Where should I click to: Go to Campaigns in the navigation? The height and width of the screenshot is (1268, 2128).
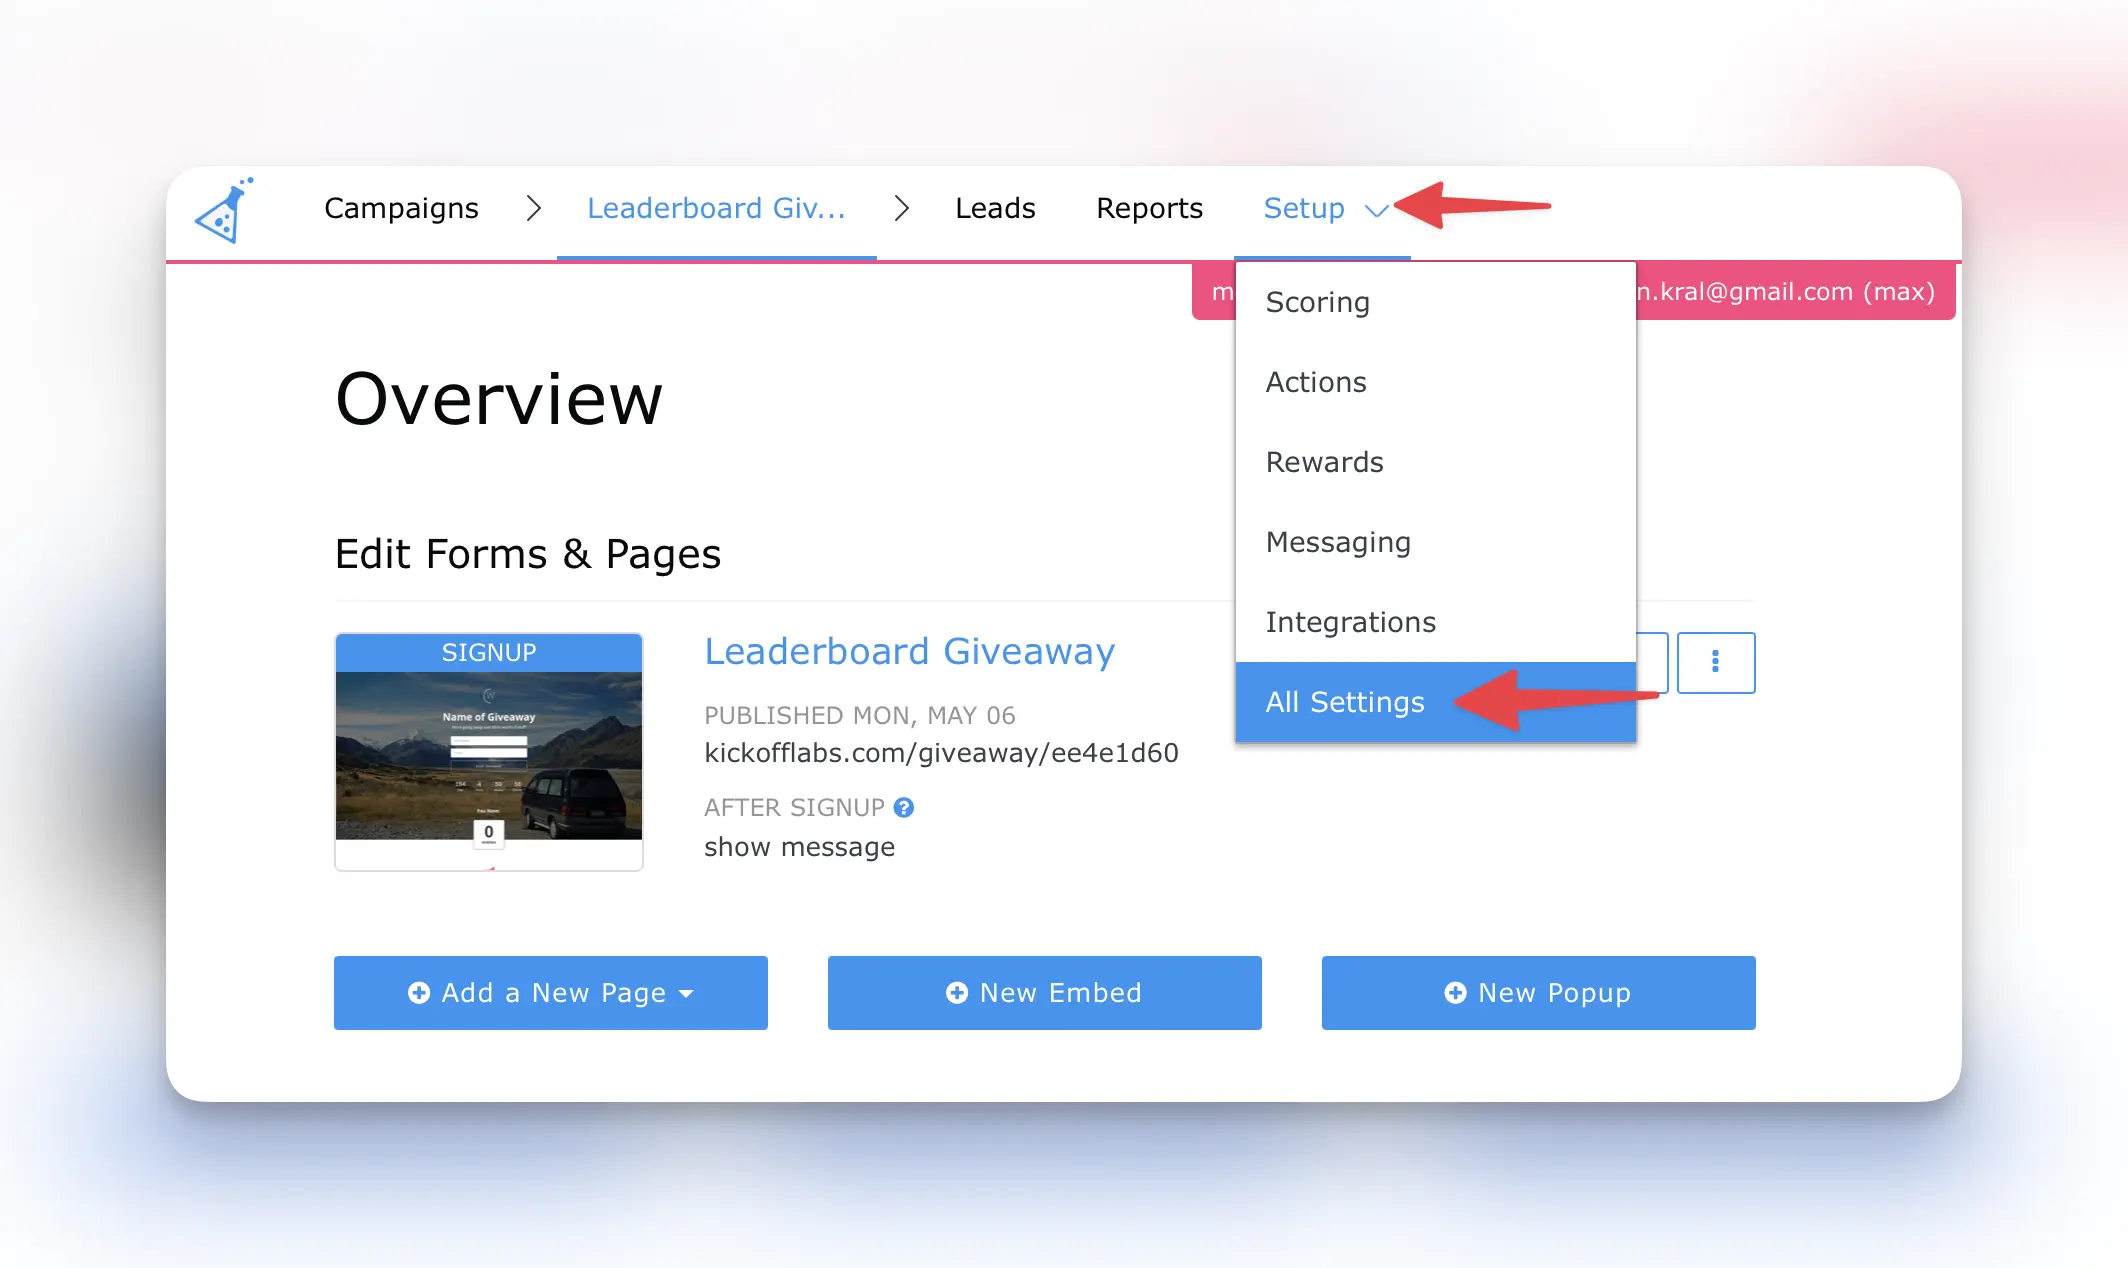(x=401, y=208)
